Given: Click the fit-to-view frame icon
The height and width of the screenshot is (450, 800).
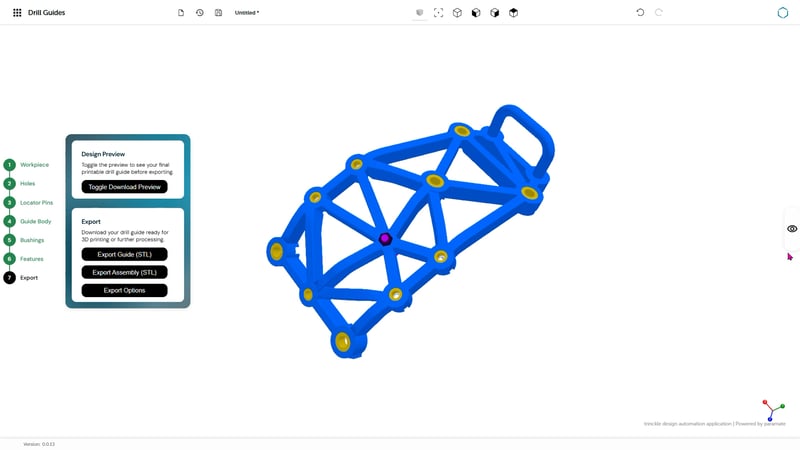Looking at the screenshot, I should (x=438, y=13).
